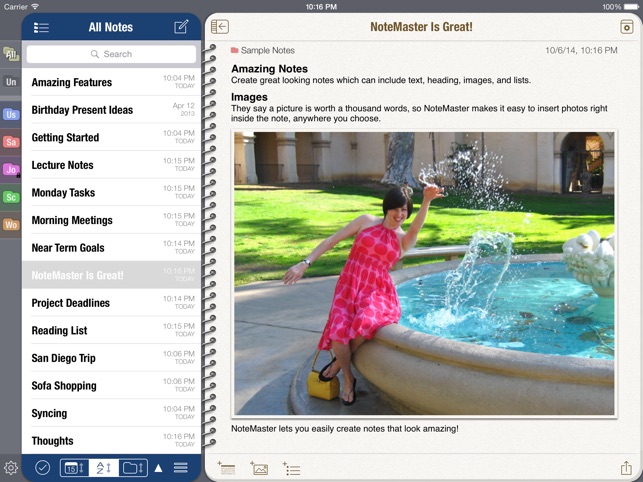Tap the "All Notes" list title

point(111,27)
